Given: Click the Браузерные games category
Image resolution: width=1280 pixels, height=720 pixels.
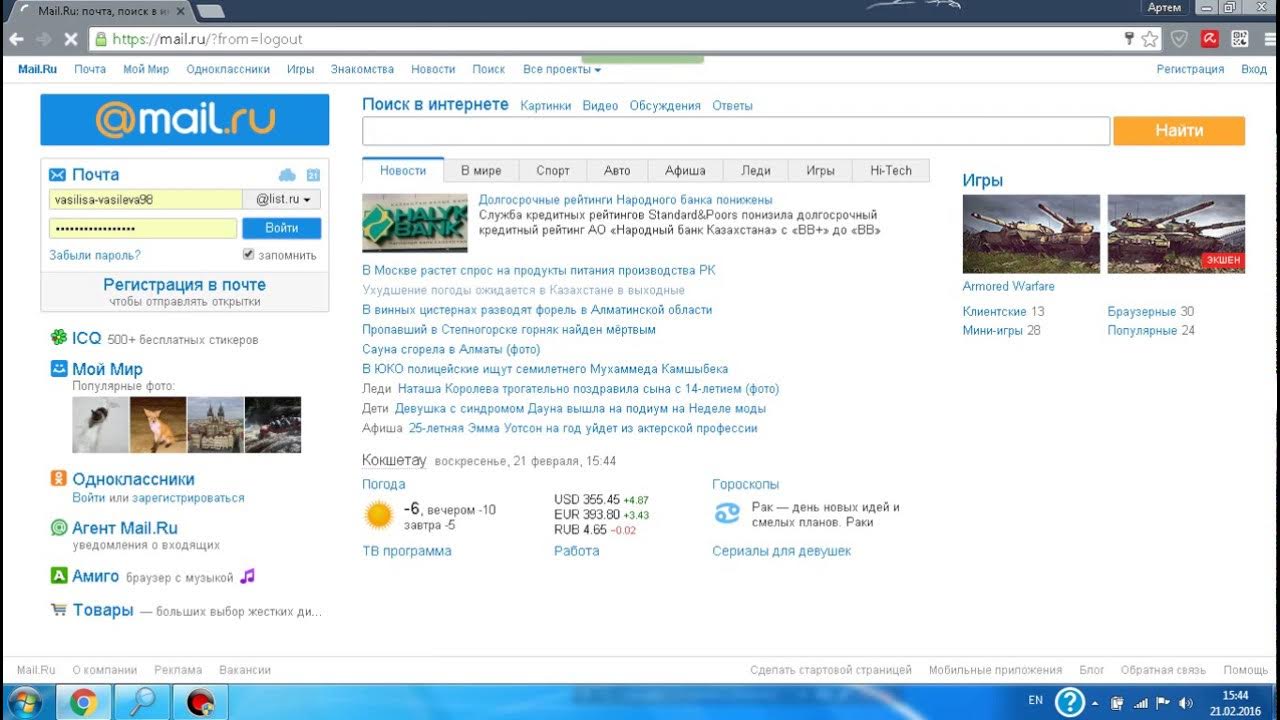Looking at the screenshot, I should [1142, 311].
